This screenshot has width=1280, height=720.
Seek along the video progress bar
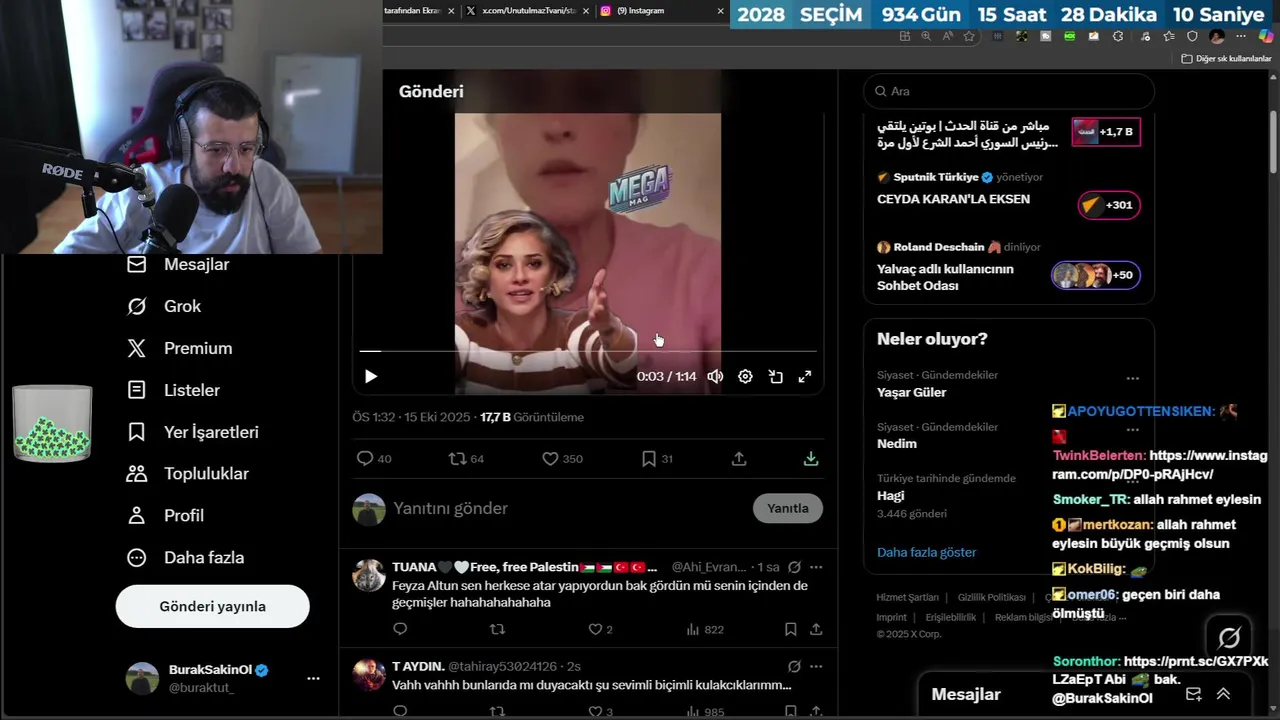tap(588, 351)
